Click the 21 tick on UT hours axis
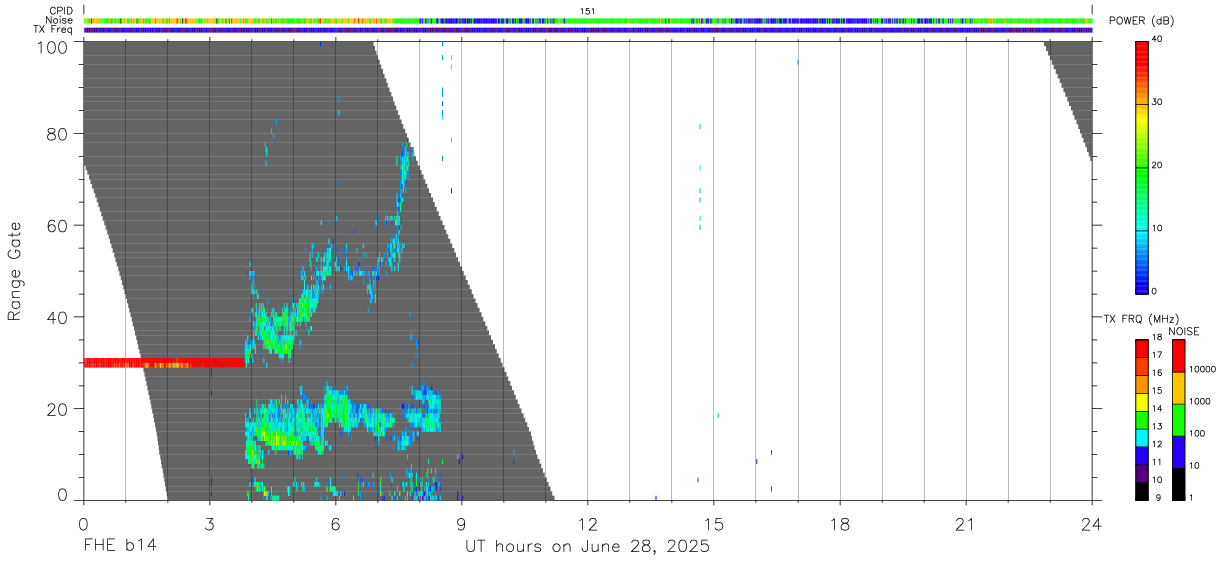Screen dimensions: 1228x567 pyautogui.click(x=965, y=524)
